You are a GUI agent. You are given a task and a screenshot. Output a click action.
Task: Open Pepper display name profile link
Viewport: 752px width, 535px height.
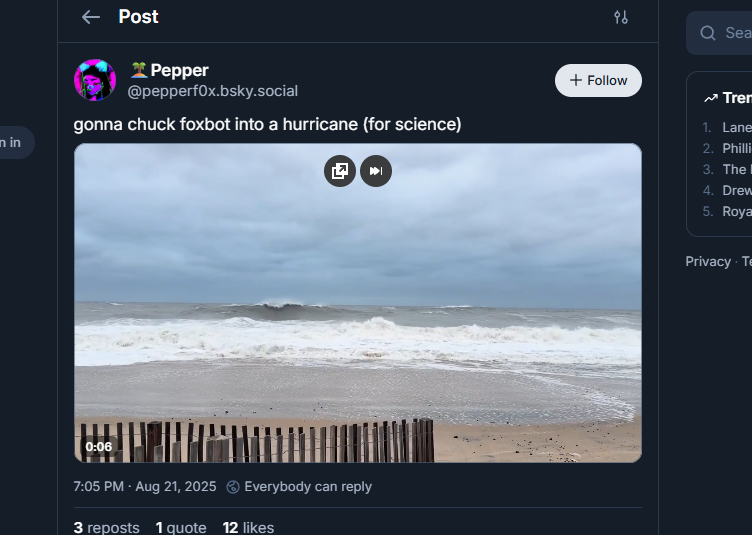click(179, 70)
